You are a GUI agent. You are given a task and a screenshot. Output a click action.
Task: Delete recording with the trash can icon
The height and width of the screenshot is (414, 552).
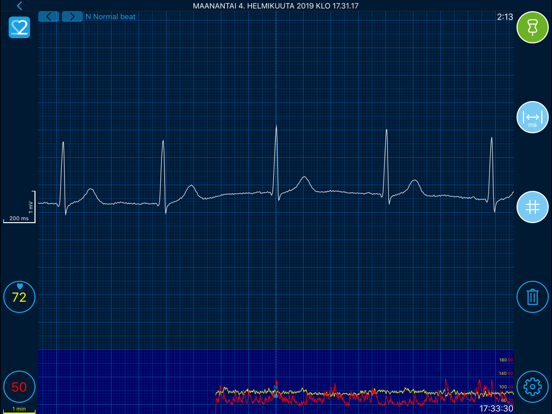(x=532, y=297)
